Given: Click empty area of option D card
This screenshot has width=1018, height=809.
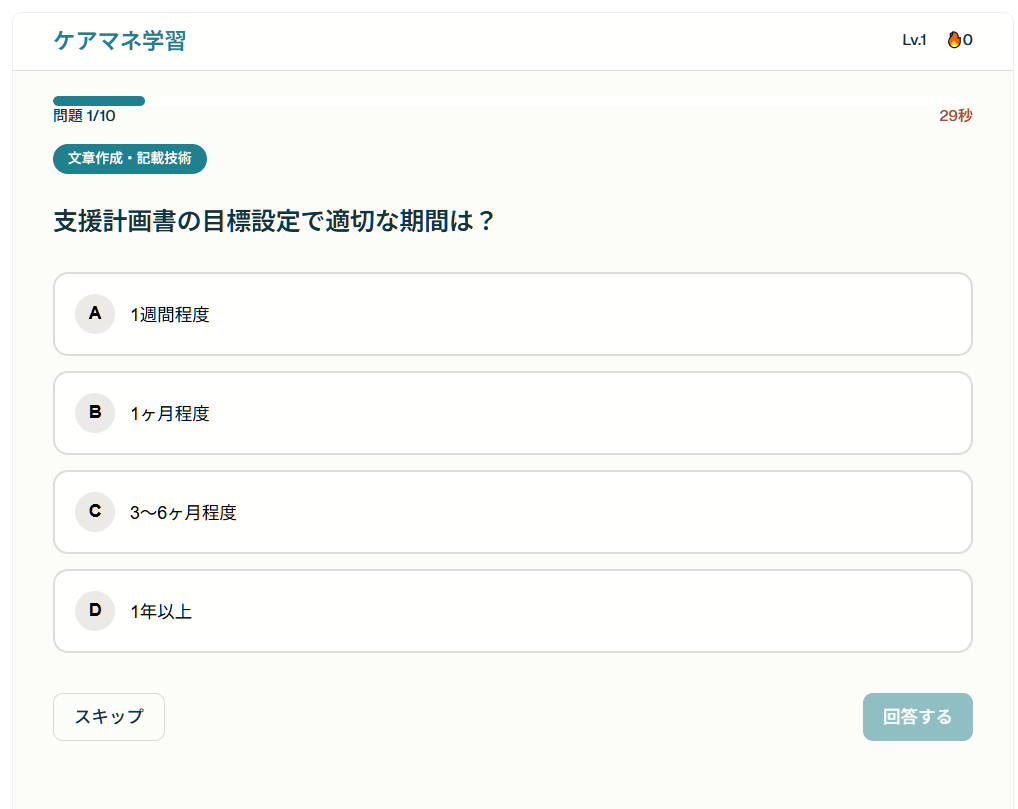Looking at the screenshot, I should point(600,611).
